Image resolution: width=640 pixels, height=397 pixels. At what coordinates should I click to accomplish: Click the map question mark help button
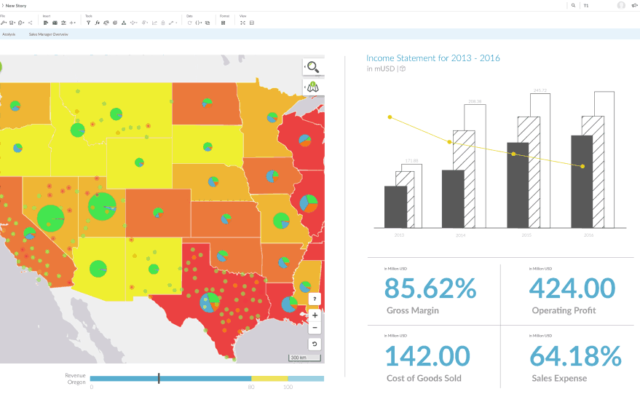click(314, 299)
